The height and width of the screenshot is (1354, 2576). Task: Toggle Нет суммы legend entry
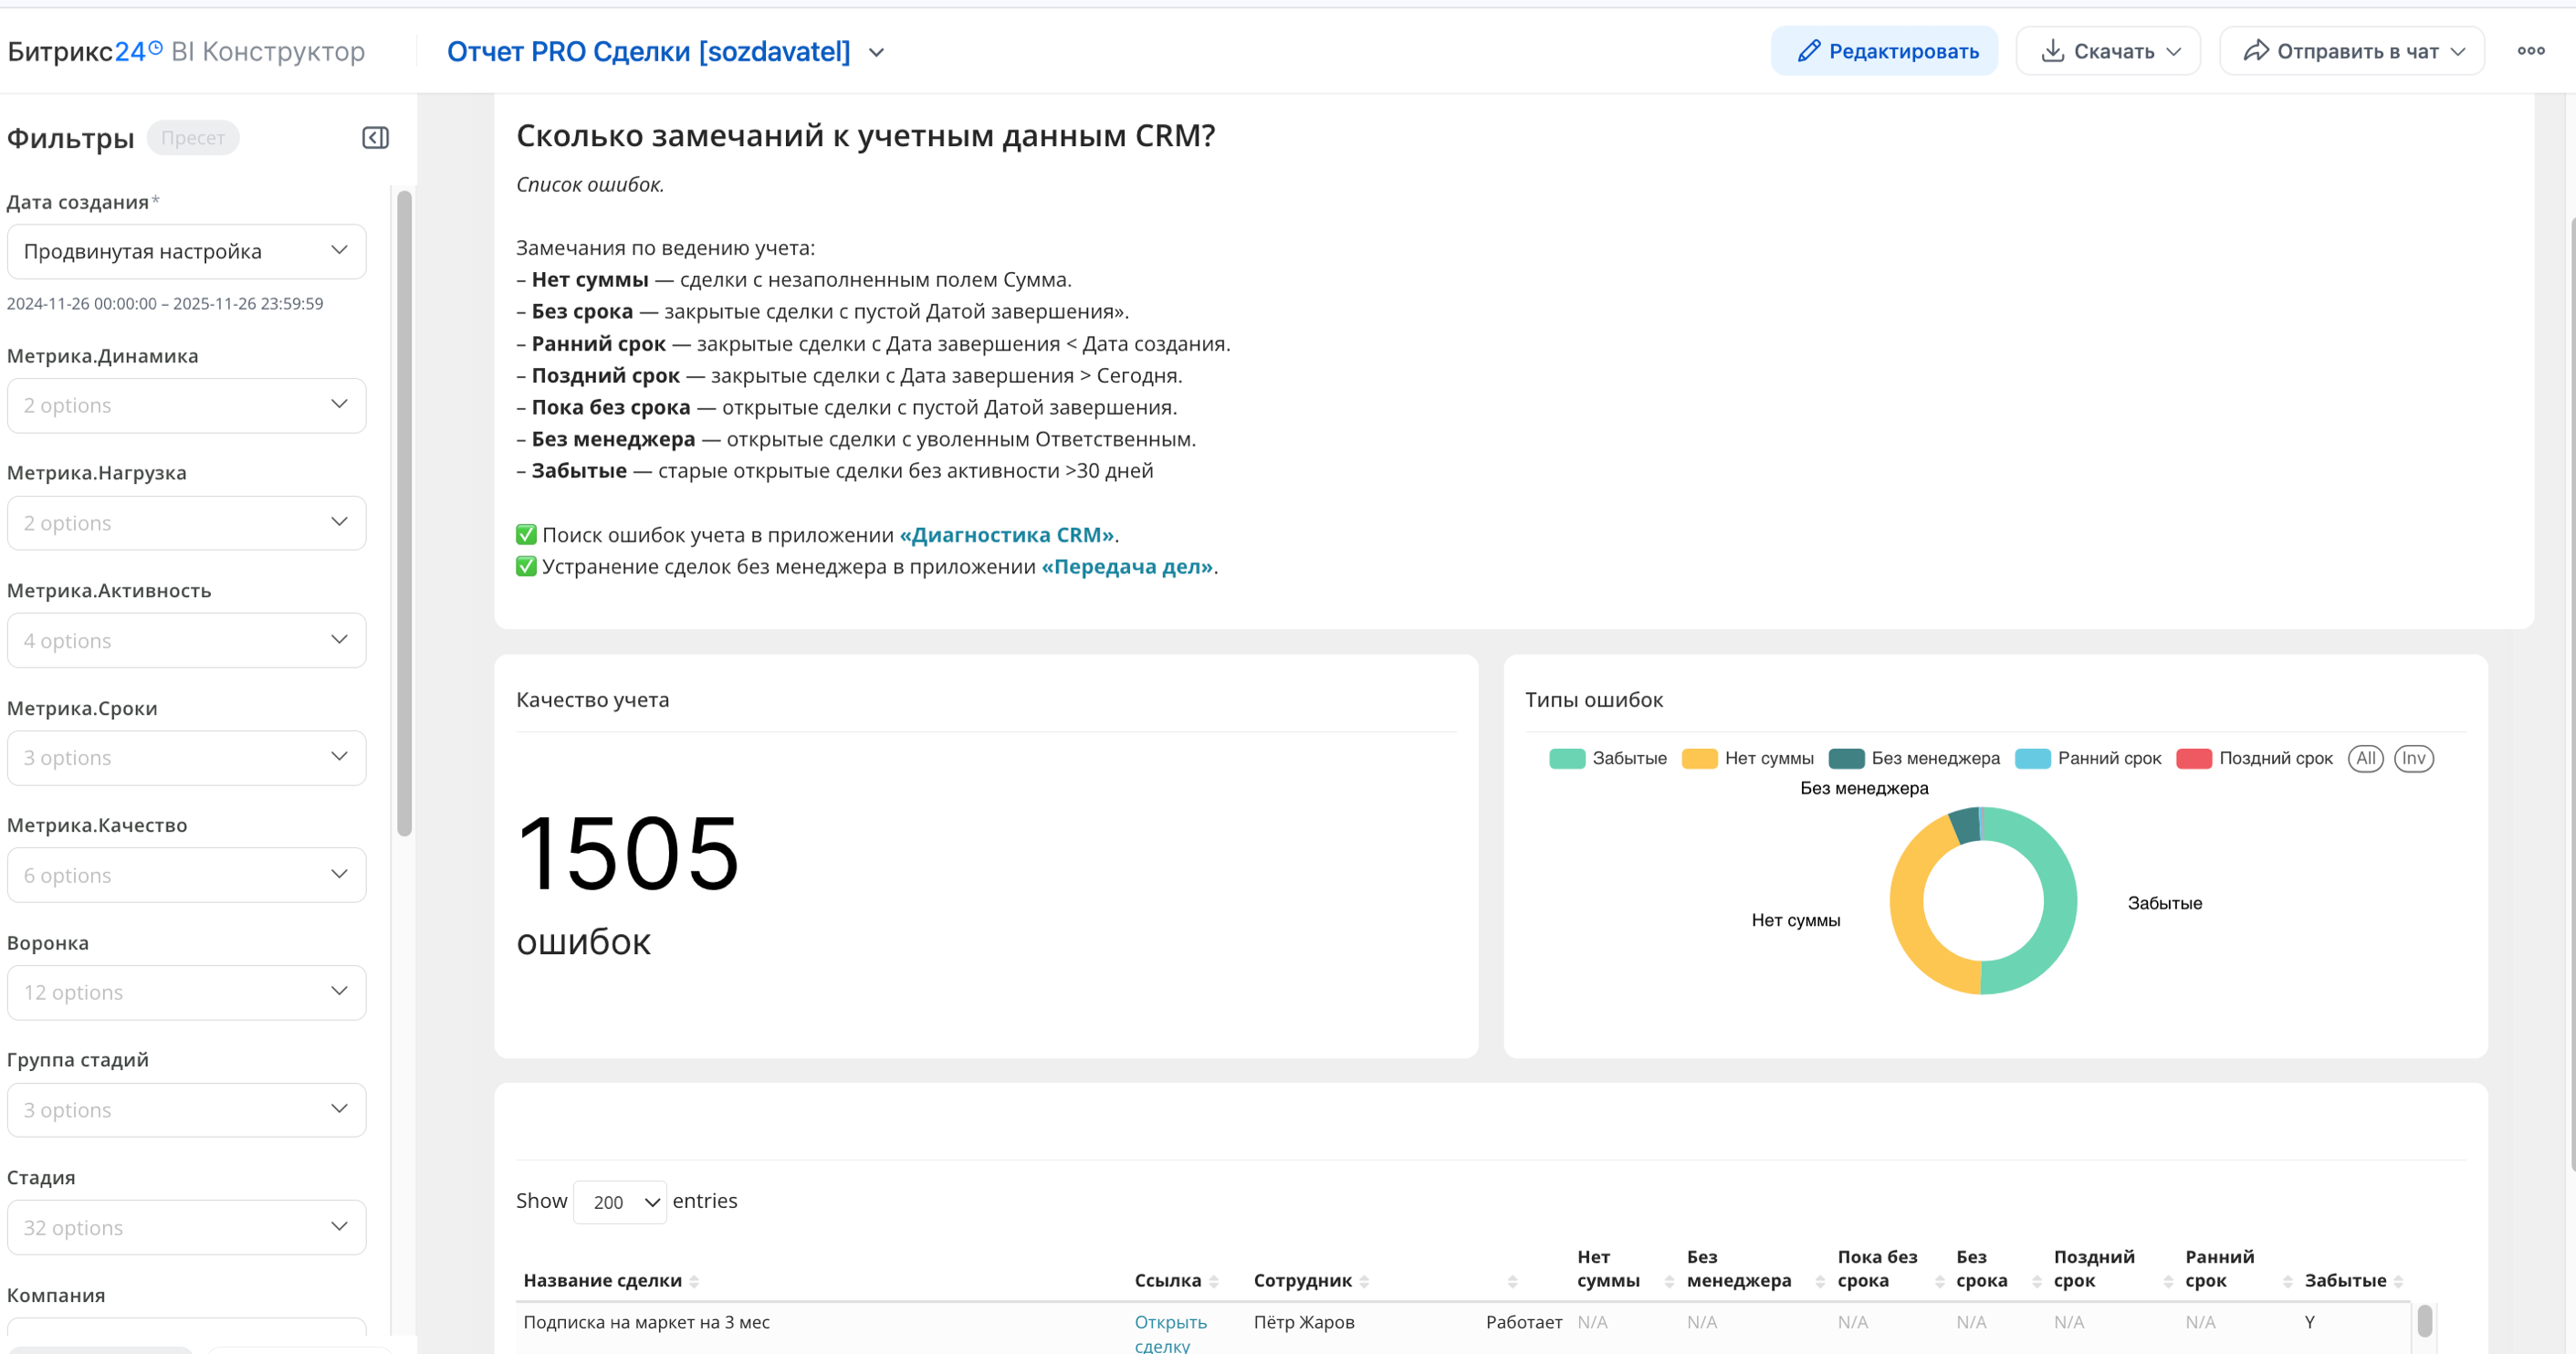(1748, 758)
